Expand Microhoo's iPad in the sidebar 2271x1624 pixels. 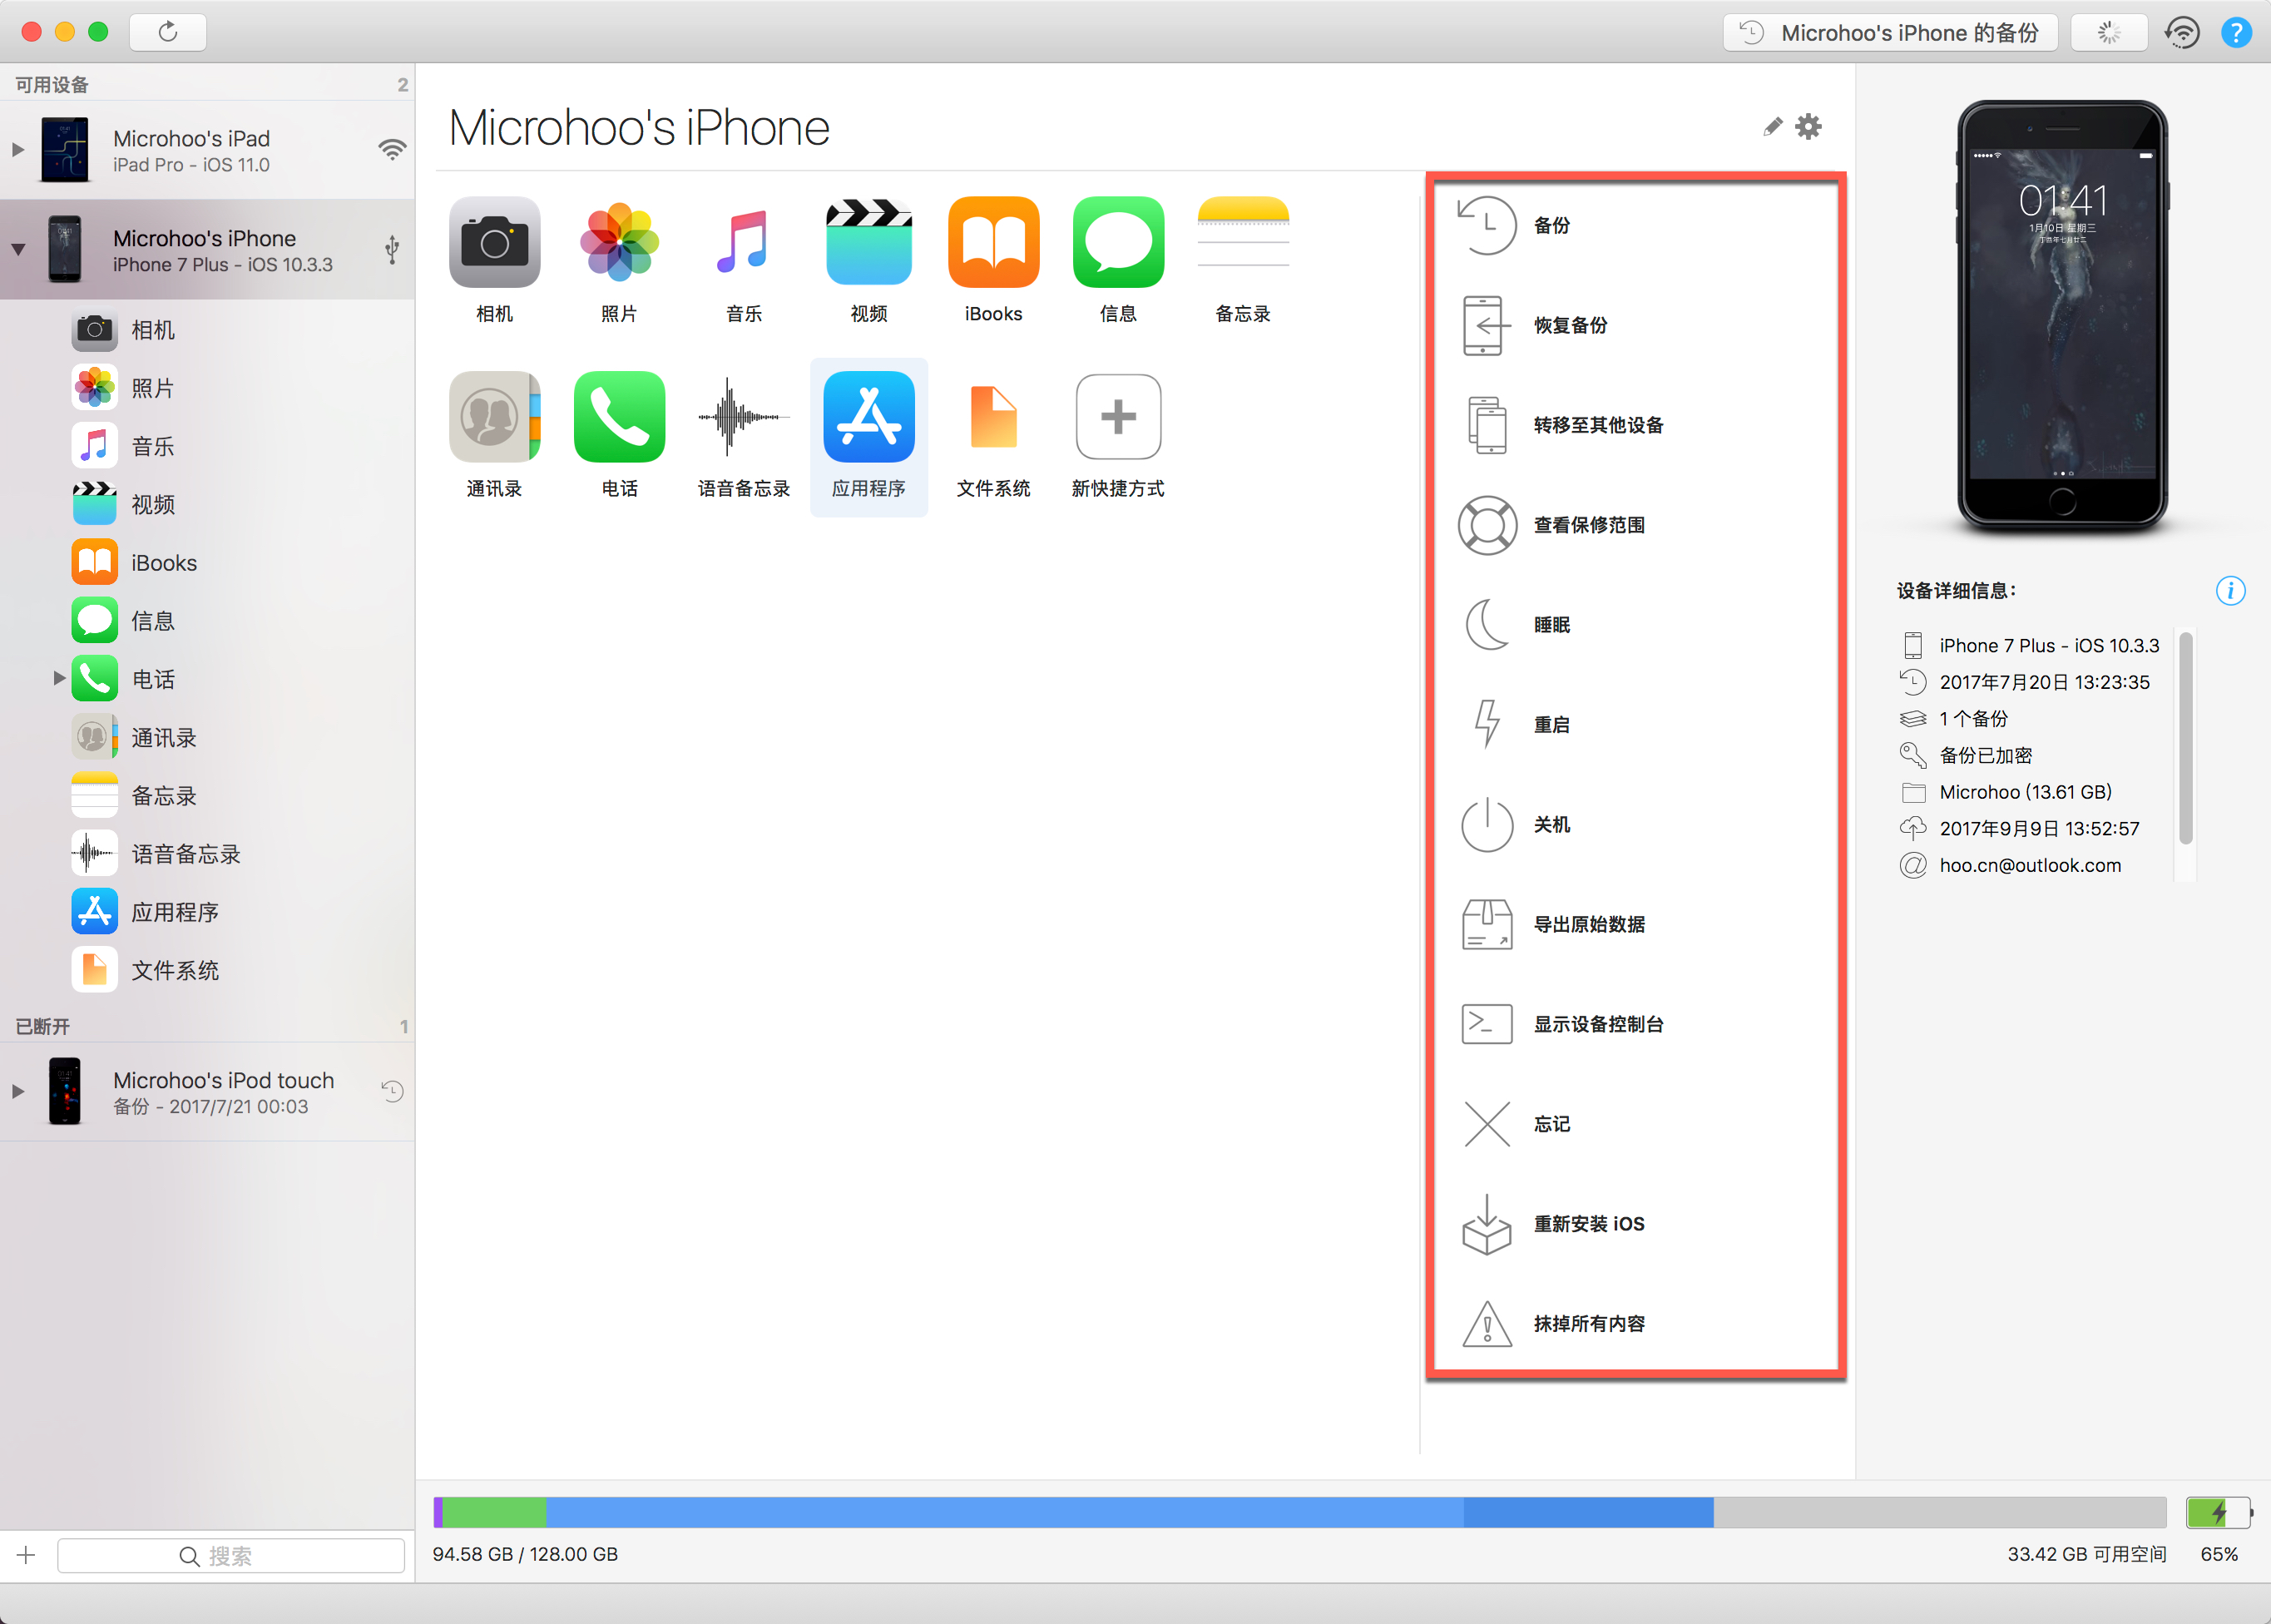[17, 150]
